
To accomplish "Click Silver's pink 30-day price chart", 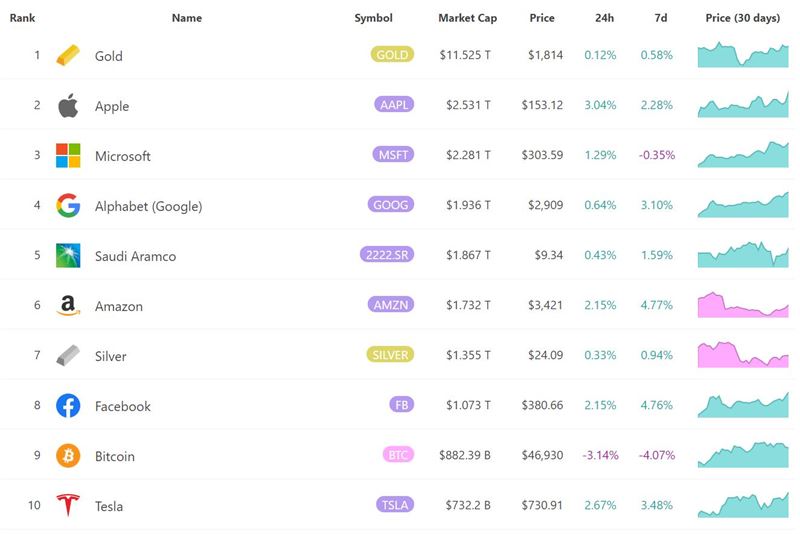I will click(743, 354).
